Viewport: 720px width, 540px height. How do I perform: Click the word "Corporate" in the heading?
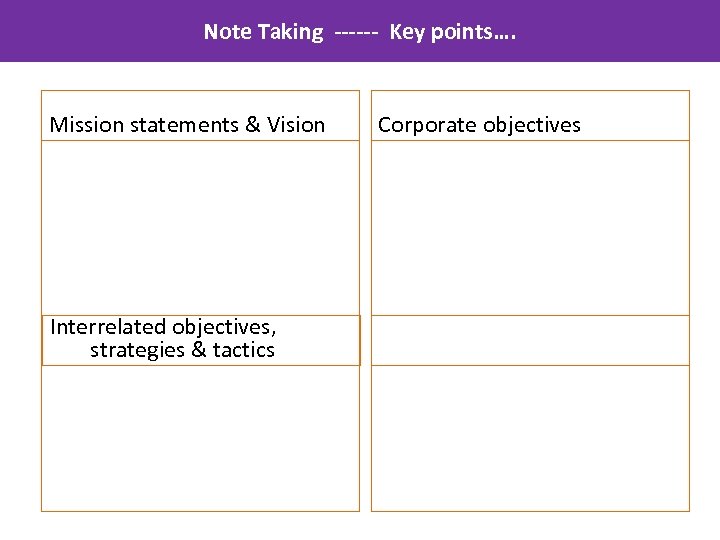coord(427,125)
